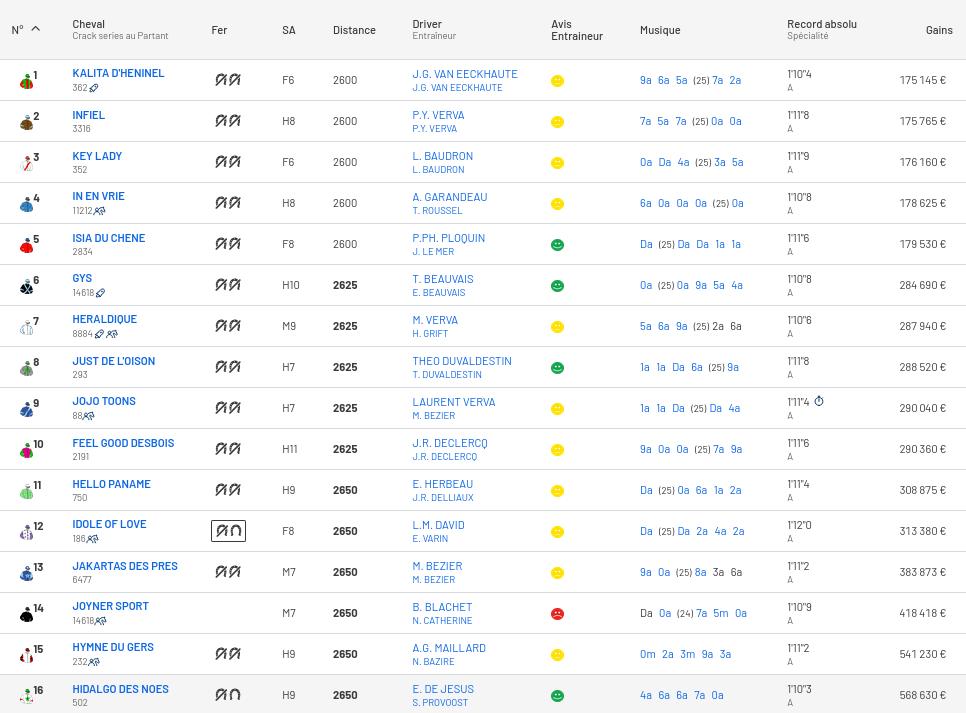
Task: Click the jockey silk icon for horse number 14
Action: 26,614
